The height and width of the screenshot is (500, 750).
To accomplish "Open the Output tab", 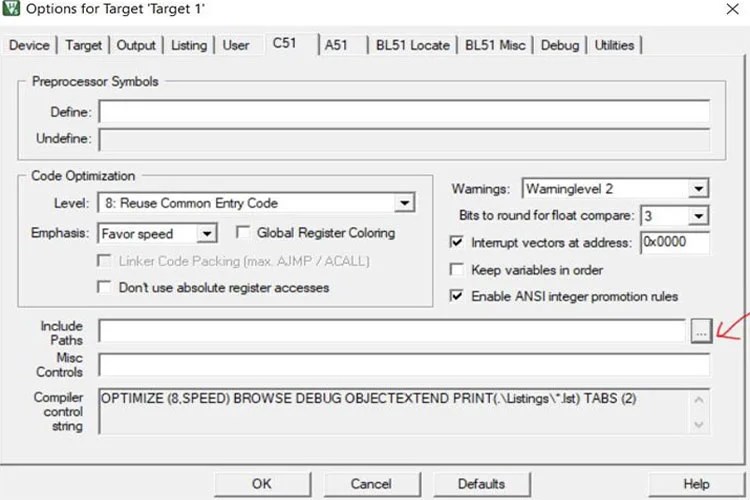I will [x=136, y=45].
